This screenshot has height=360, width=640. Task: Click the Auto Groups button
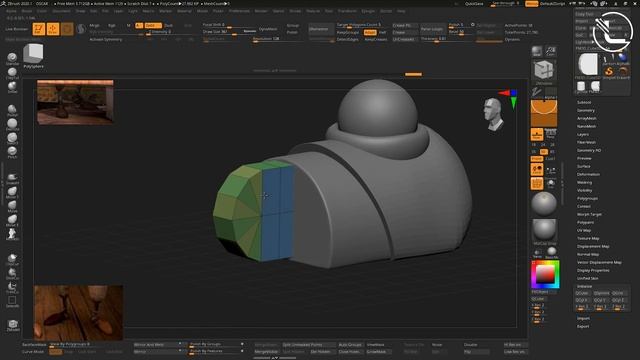[350, 345]
